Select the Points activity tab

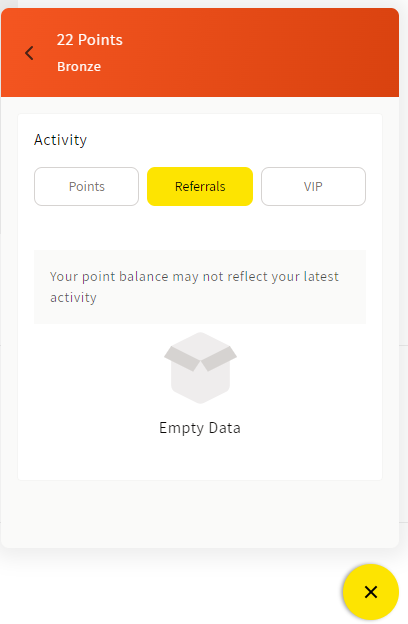[x=86, y=186]
